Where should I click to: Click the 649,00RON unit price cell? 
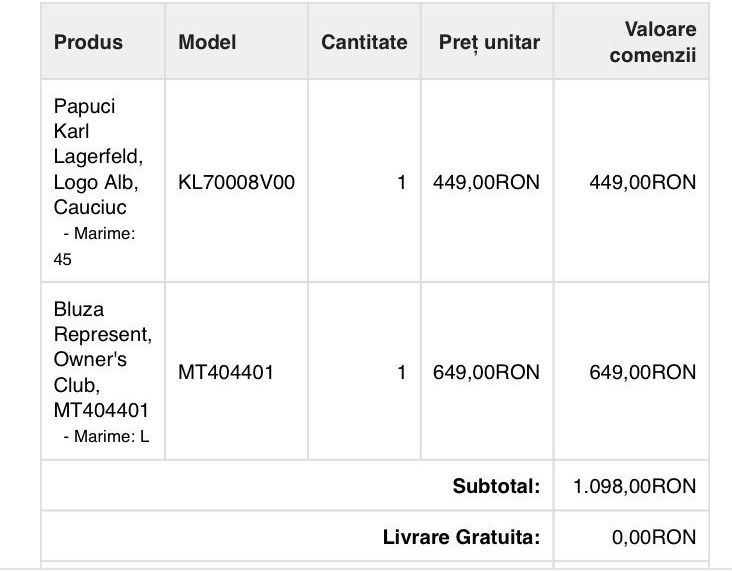click(486, 372)
